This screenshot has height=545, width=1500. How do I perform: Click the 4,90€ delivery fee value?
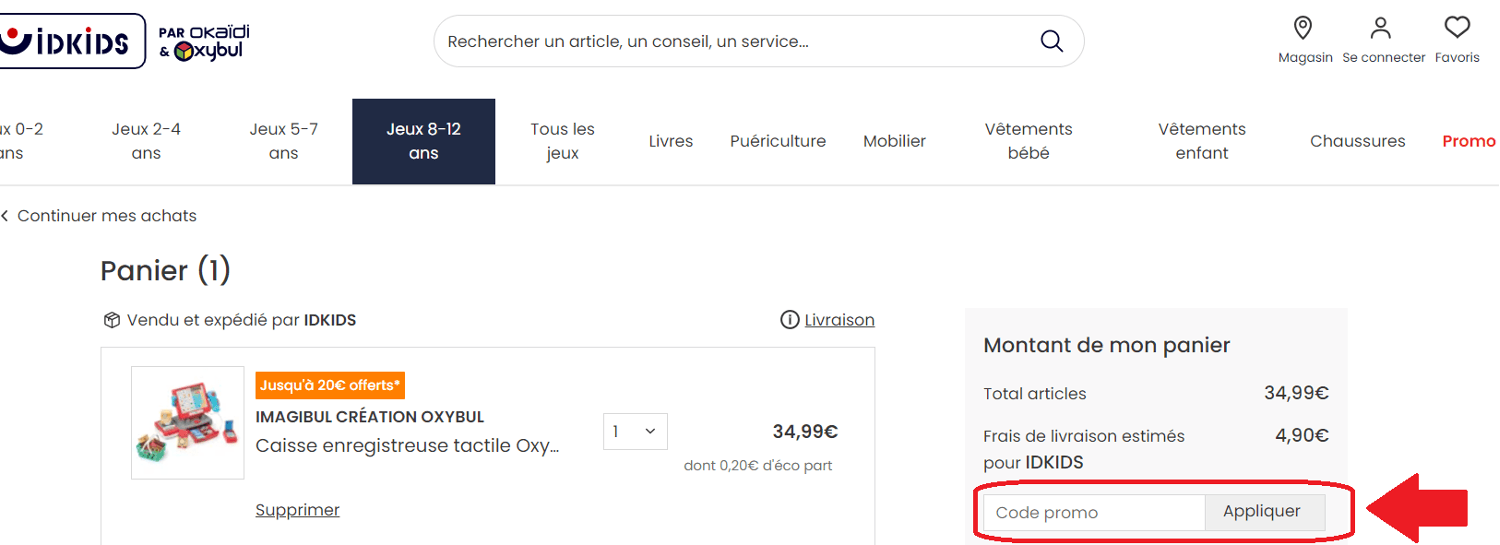pos(1302,435)
